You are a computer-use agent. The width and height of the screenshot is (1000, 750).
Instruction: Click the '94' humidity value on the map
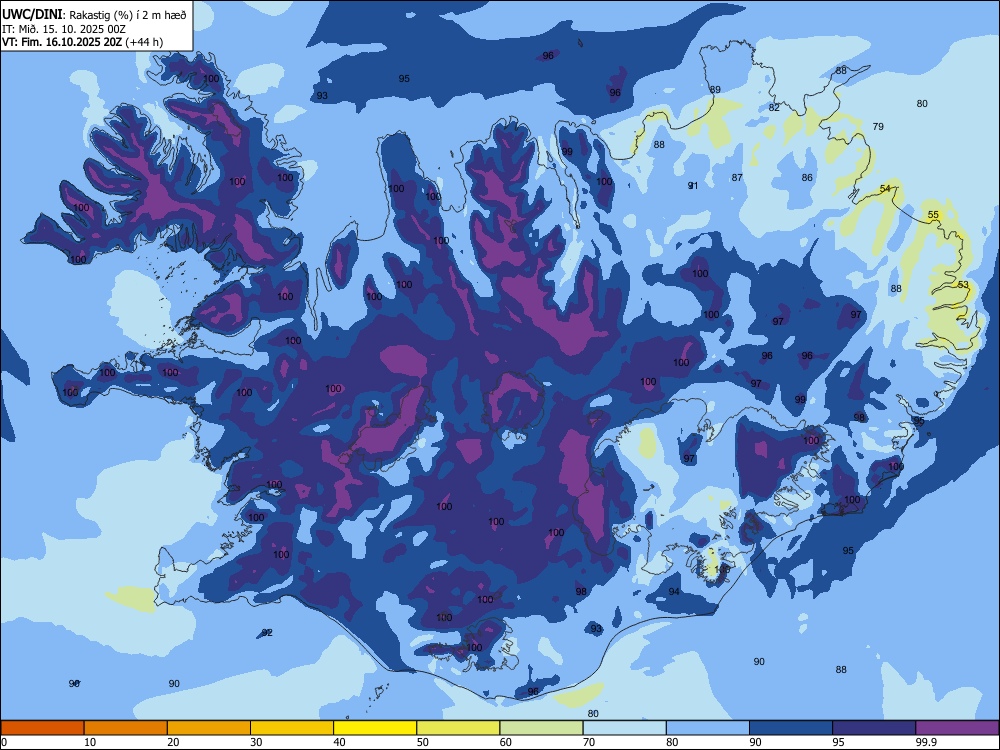coord(674,592)
